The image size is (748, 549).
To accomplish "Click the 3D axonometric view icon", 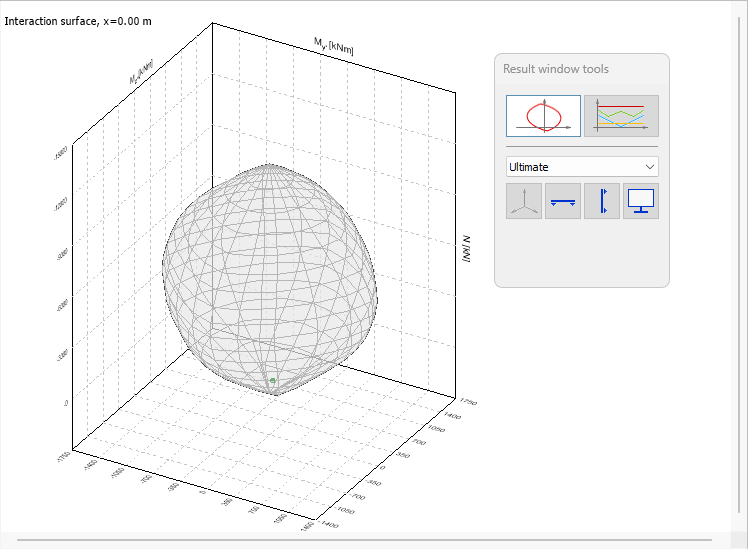I will pyautogui.click(x=524, y=201).
